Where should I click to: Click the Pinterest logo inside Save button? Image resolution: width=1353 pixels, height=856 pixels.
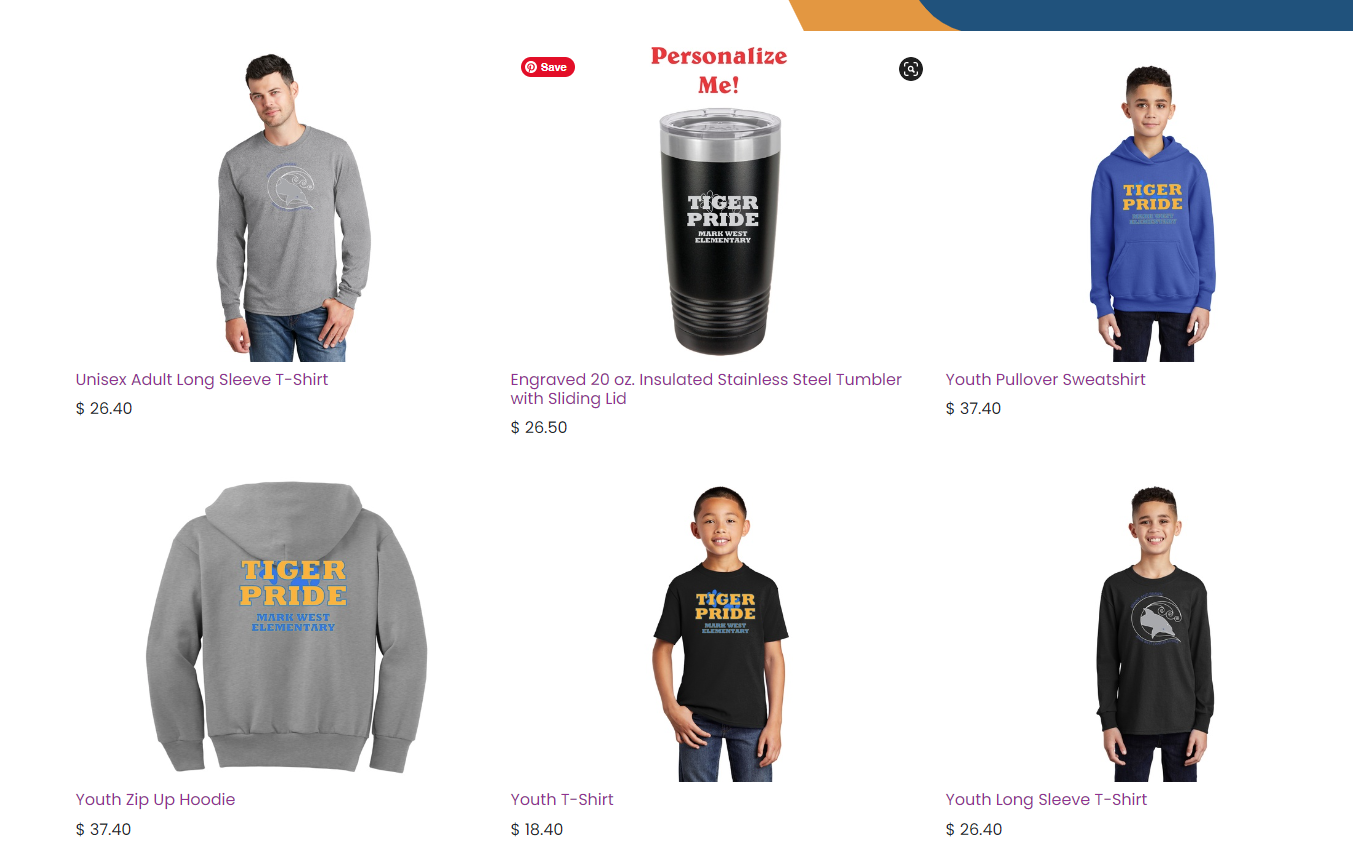tap(531, 67)
